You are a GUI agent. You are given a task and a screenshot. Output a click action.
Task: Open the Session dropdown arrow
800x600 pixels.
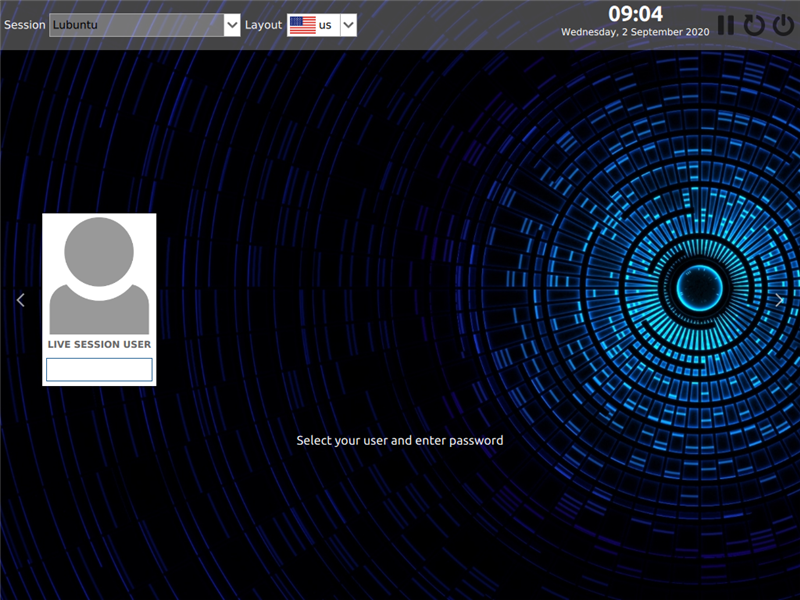click(x=232, y=25)
